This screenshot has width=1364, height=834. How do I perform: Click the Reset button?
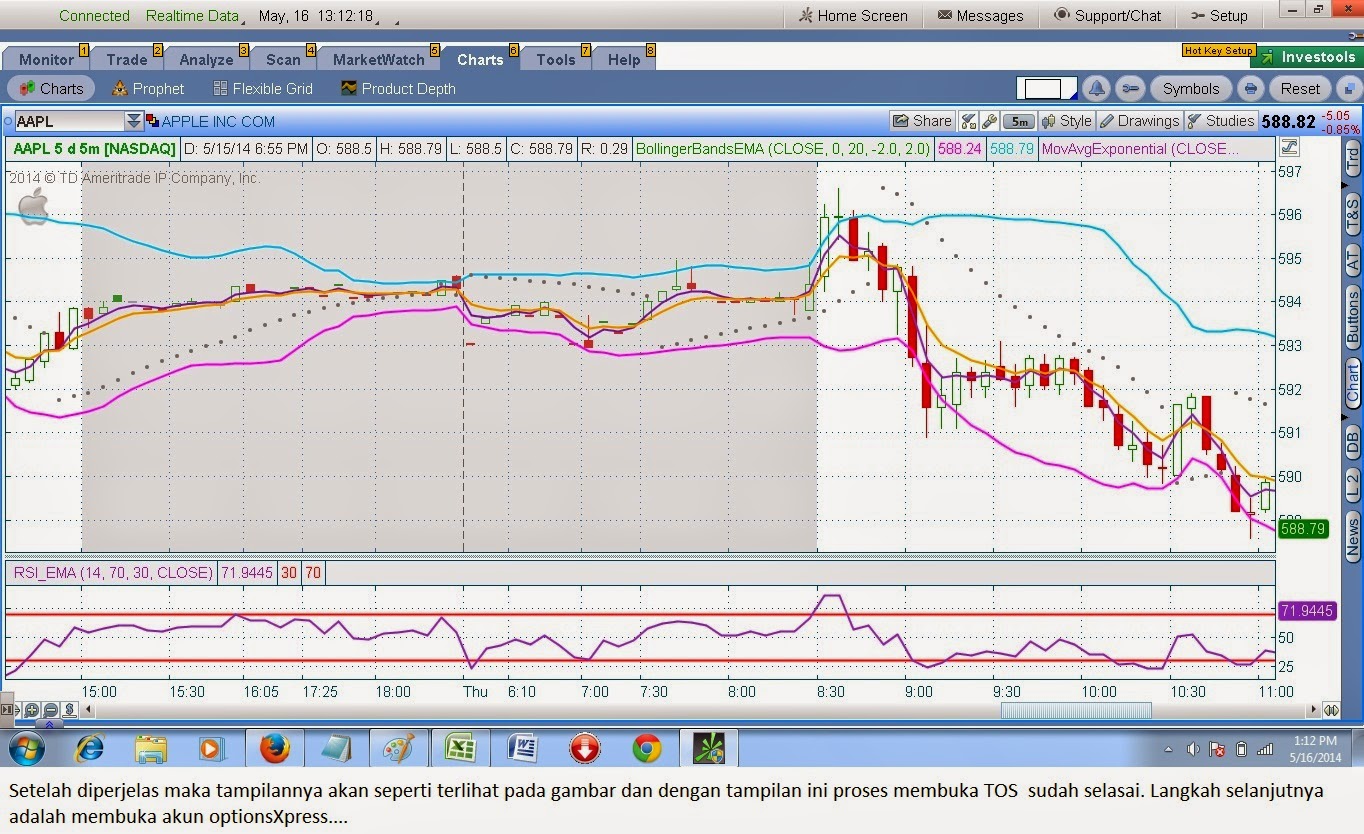1300,88
